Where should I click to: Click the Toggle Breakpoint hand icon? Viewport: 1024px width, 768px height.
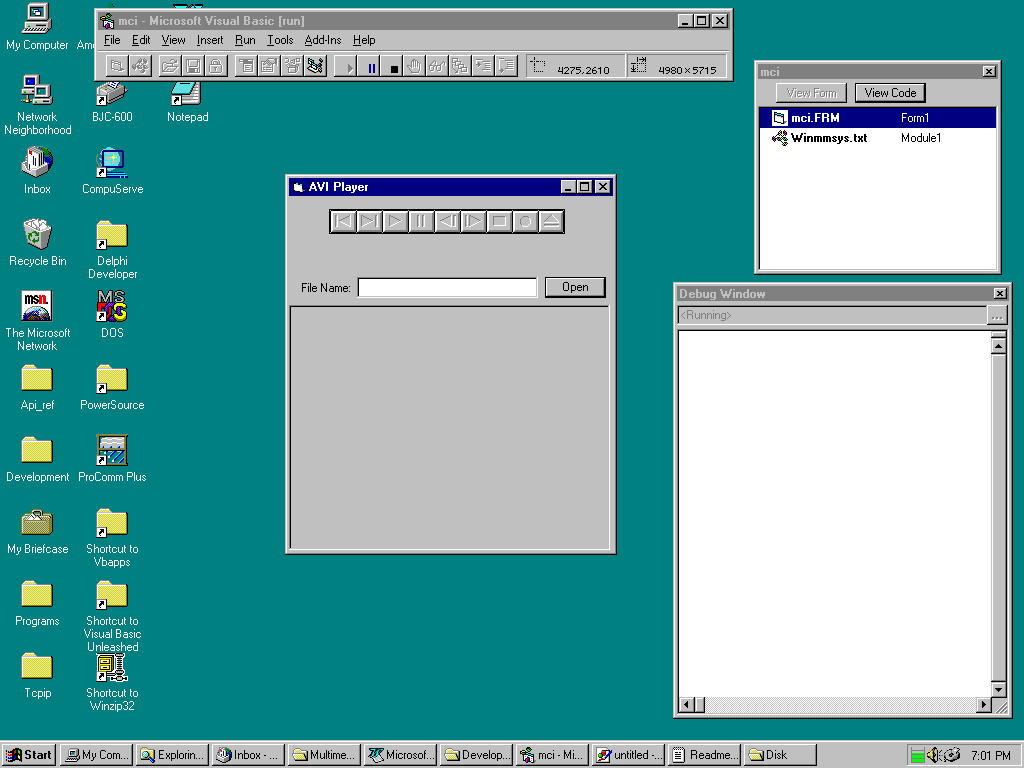pyautogui.click(x=415, y=67)
